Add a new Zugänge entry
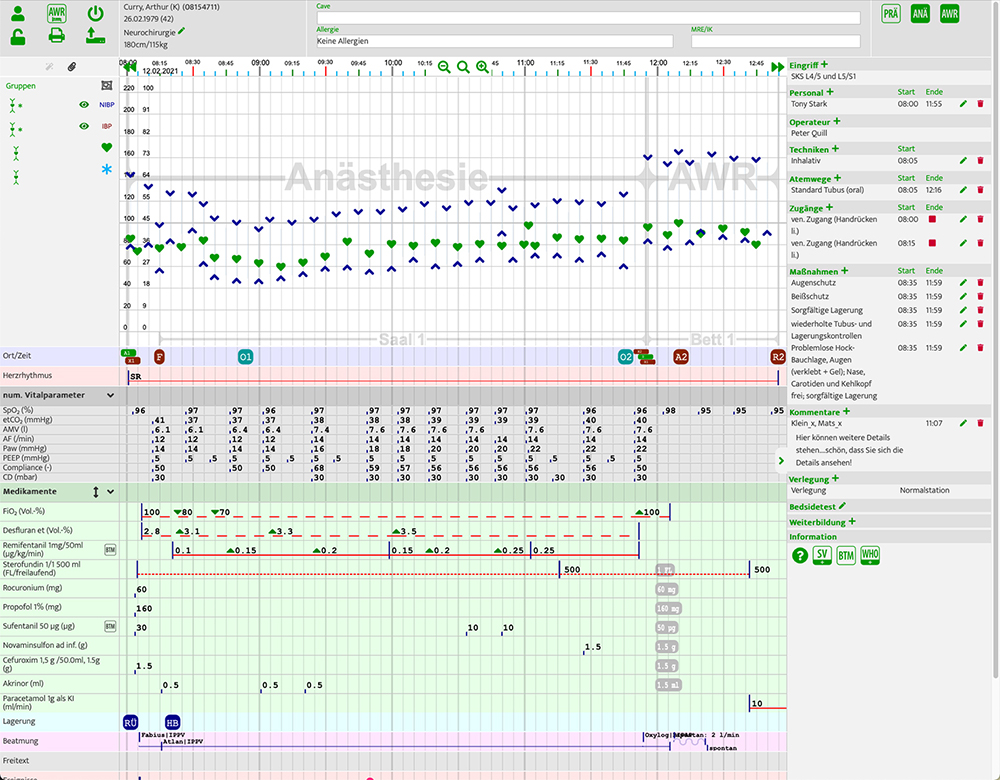 tap(829, 207)
